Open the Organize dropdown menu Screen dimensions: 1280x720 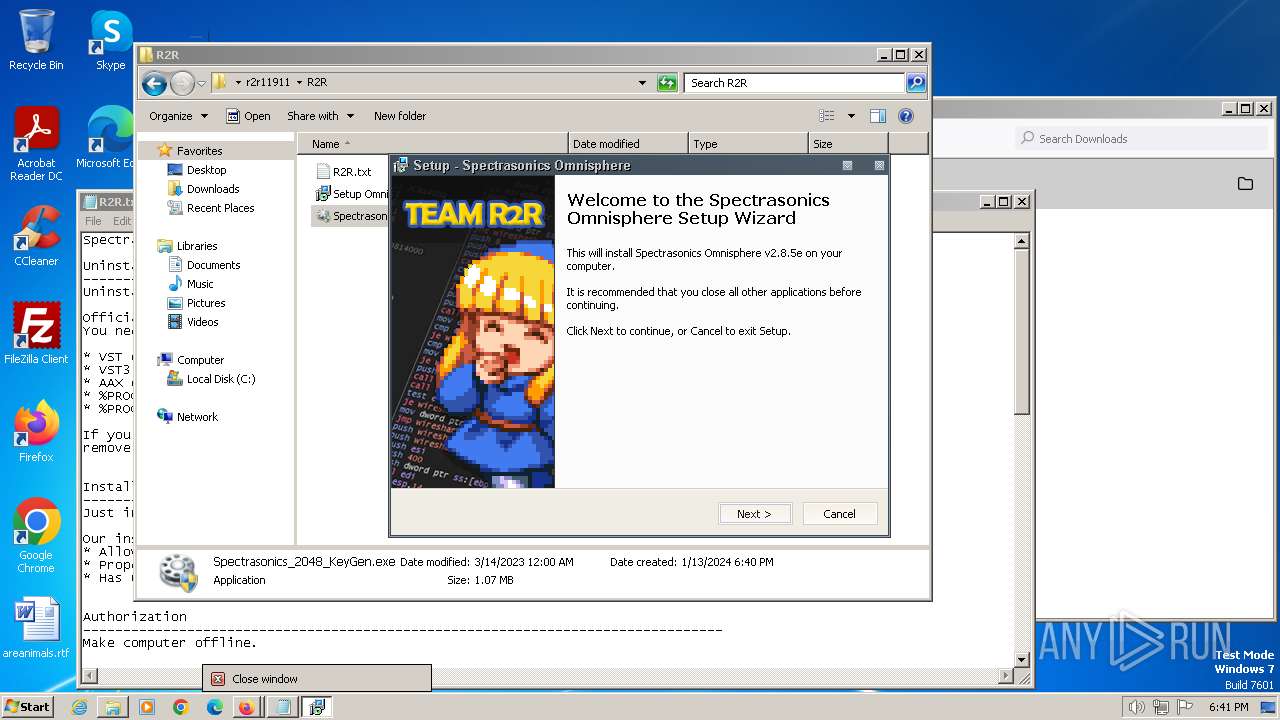point(178,116)
